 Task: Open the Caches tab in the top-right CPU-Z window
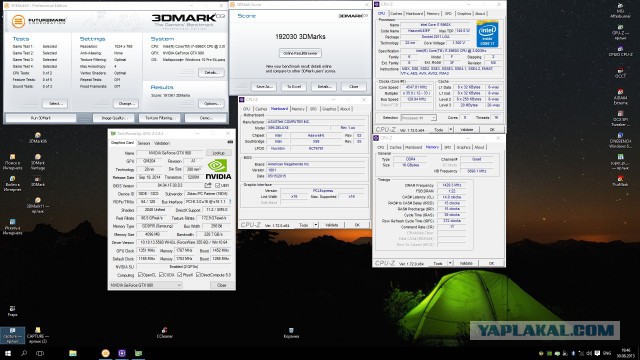pos(396,13)
